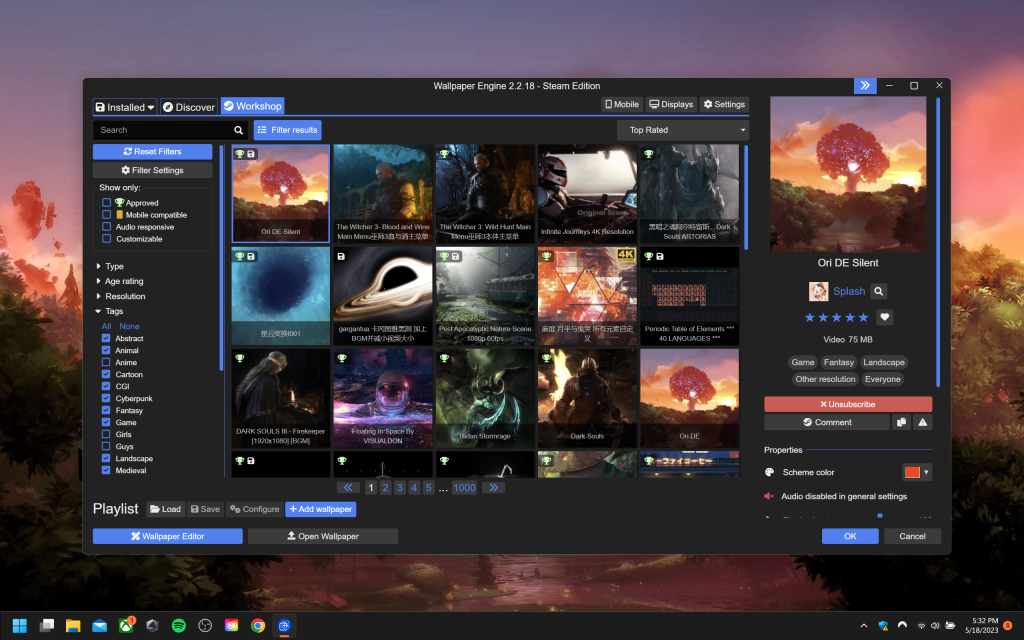Check the Customizable filter
The width and height of the screenshot is (1024, 640).
coord(106,238)
